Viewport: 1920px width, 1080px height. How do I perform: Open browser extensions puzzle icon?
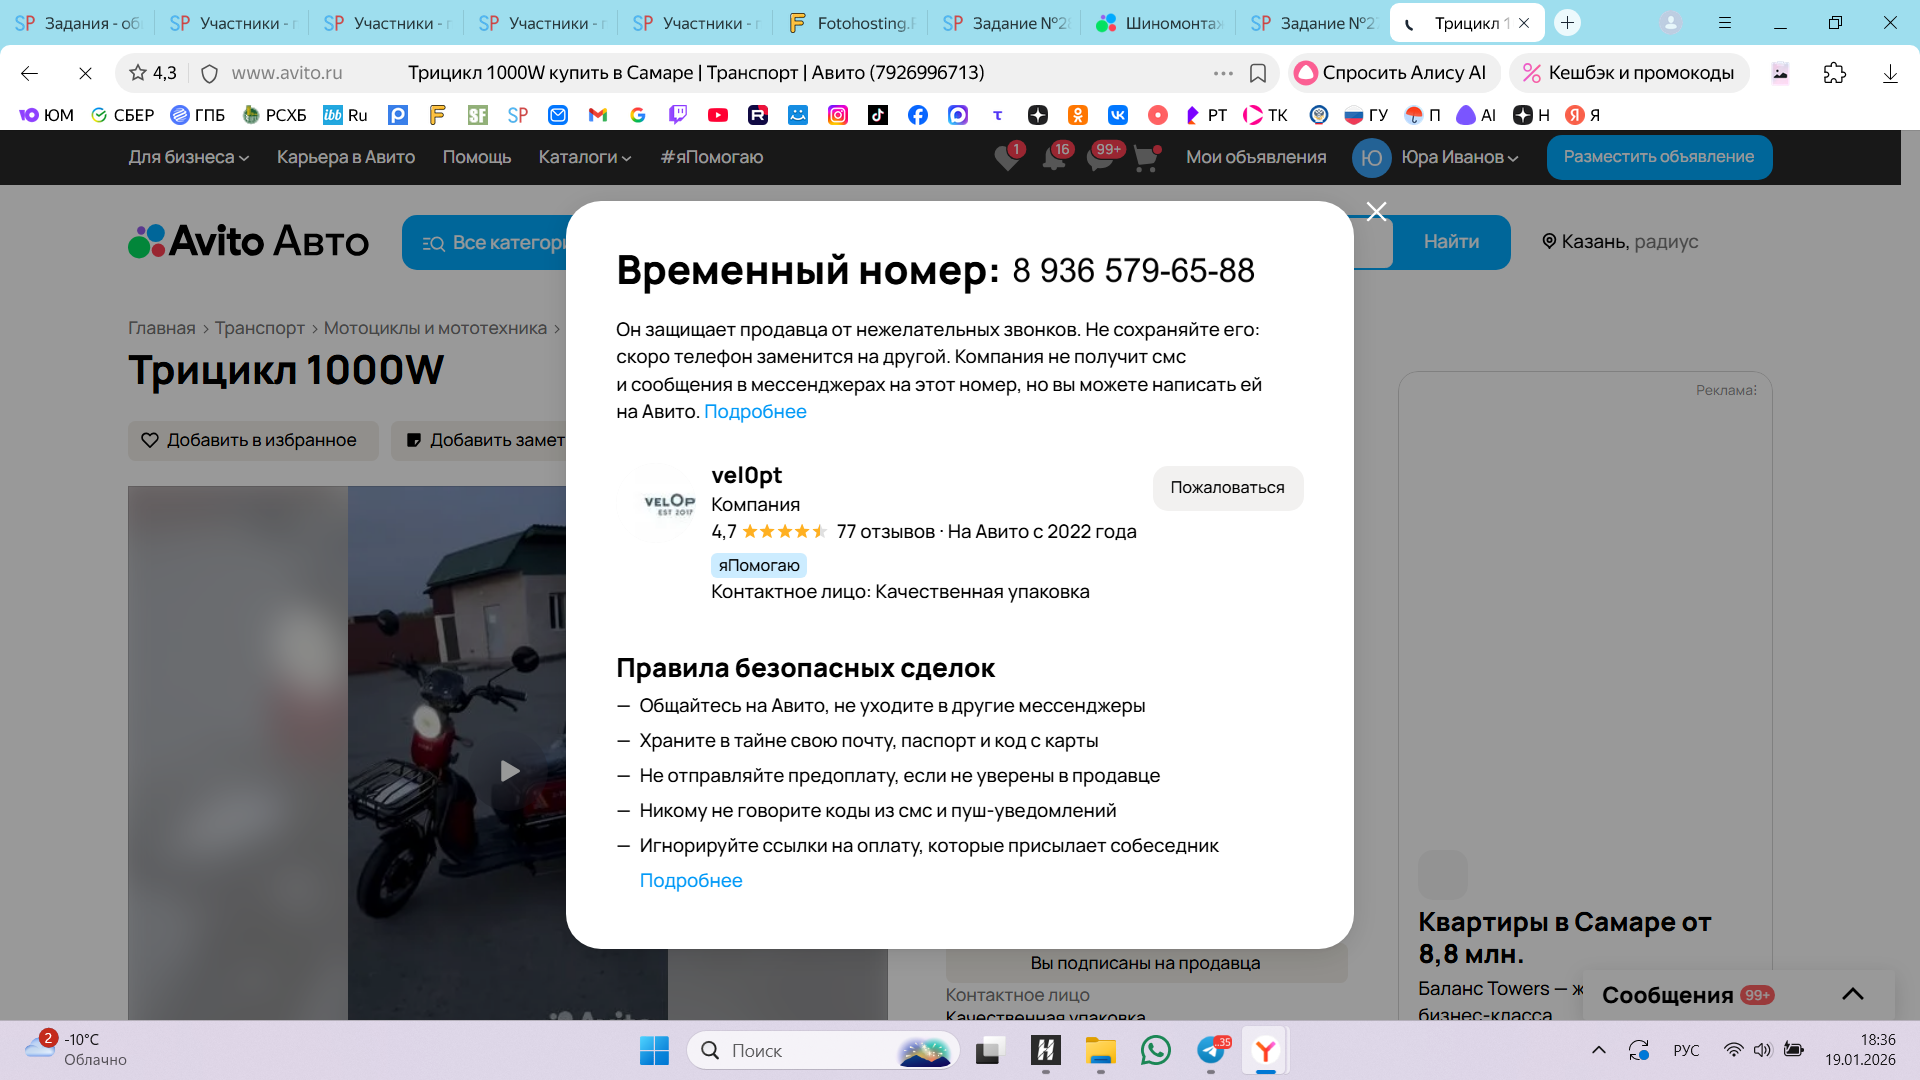tap(1834, 73)
